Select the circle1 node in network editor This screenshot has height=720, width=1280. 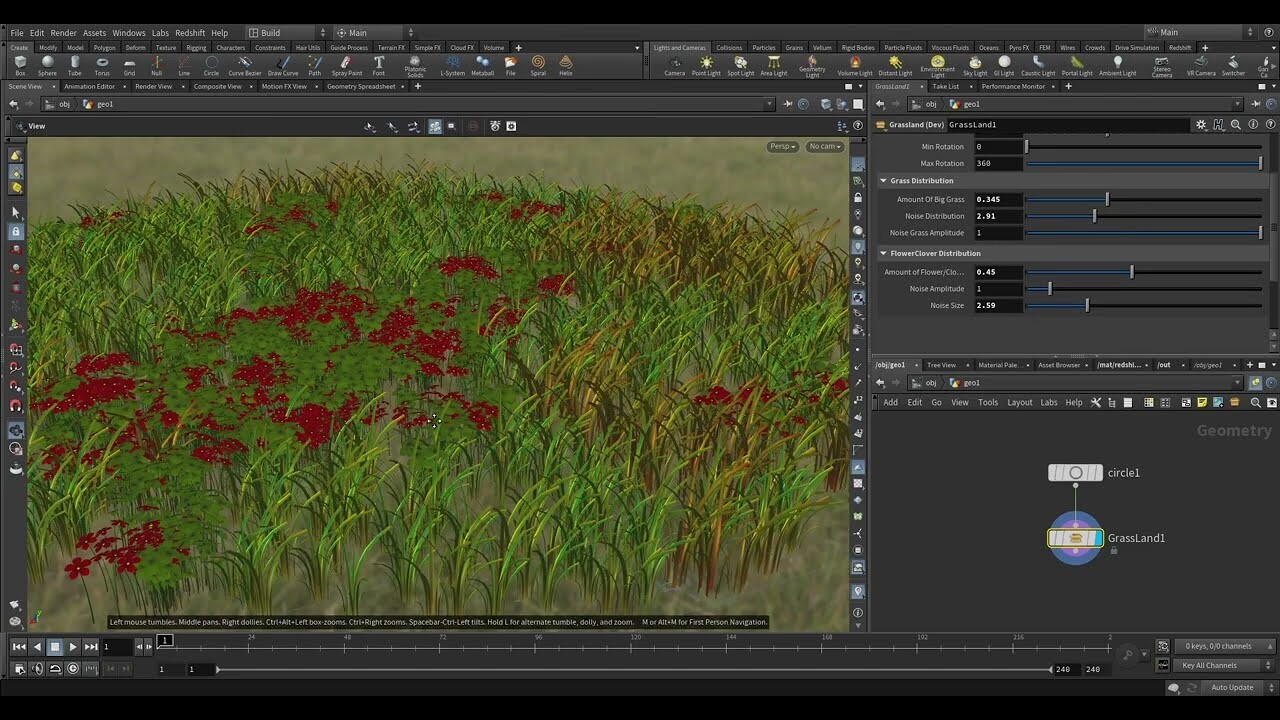click(x=1075, y=472)
